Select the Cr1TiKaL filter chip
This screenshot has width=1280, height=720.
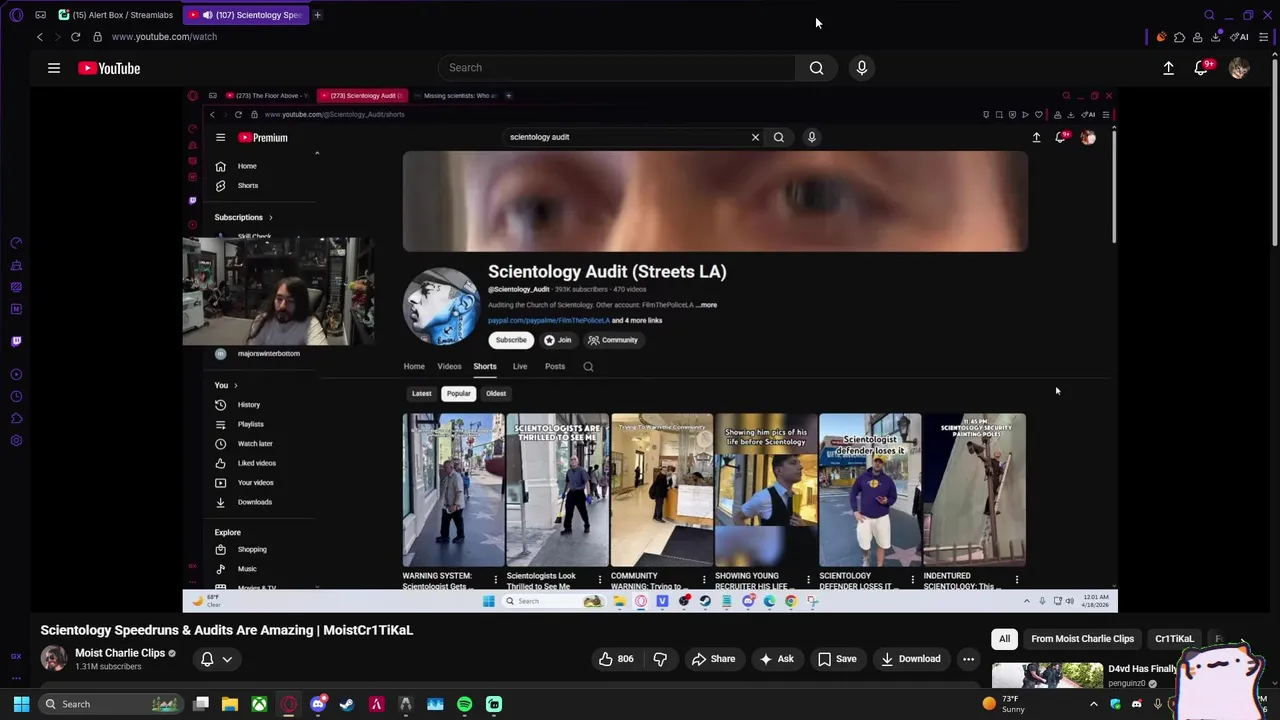pos(1174,639)
